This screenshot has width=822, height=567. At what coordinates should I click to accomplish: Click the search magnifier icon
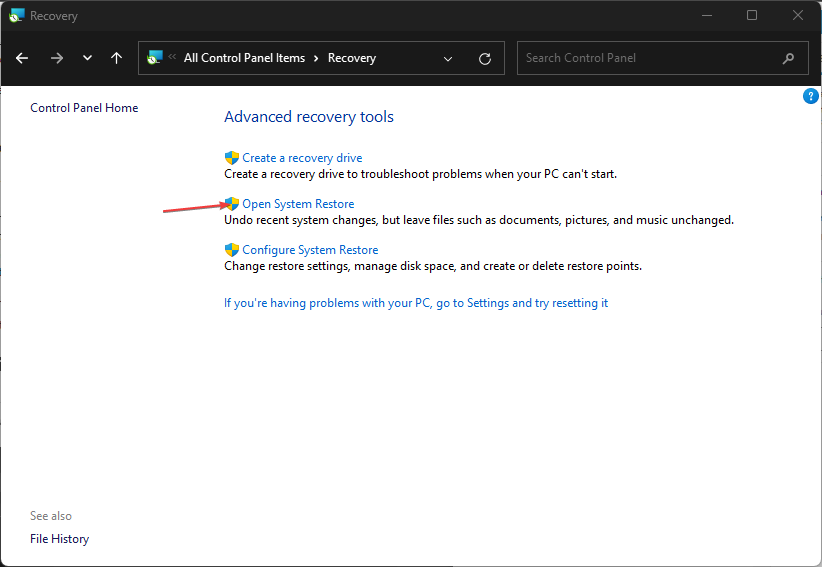click(789, 58)
